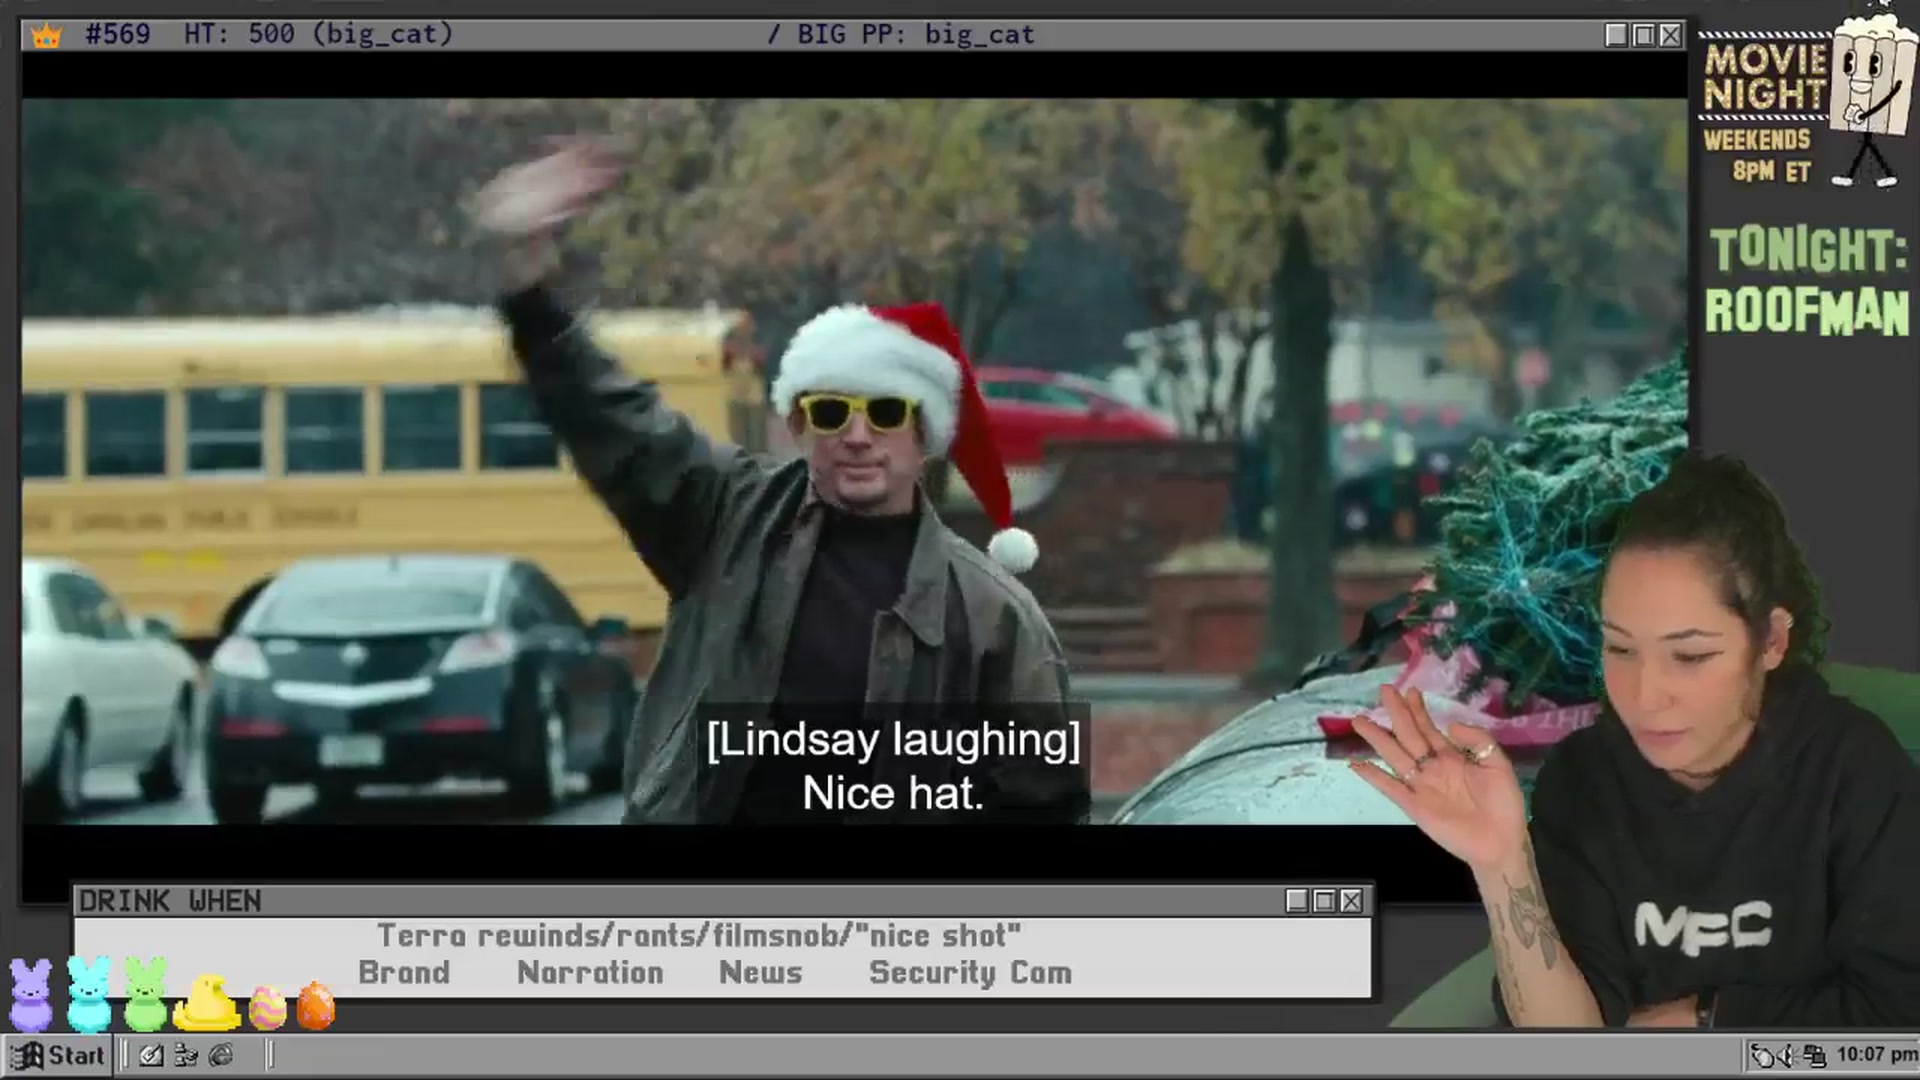Click the 10:07 pm clock
Image resolution: width=1920 pixels, height=1080 pixels.
(1876, 1054)
